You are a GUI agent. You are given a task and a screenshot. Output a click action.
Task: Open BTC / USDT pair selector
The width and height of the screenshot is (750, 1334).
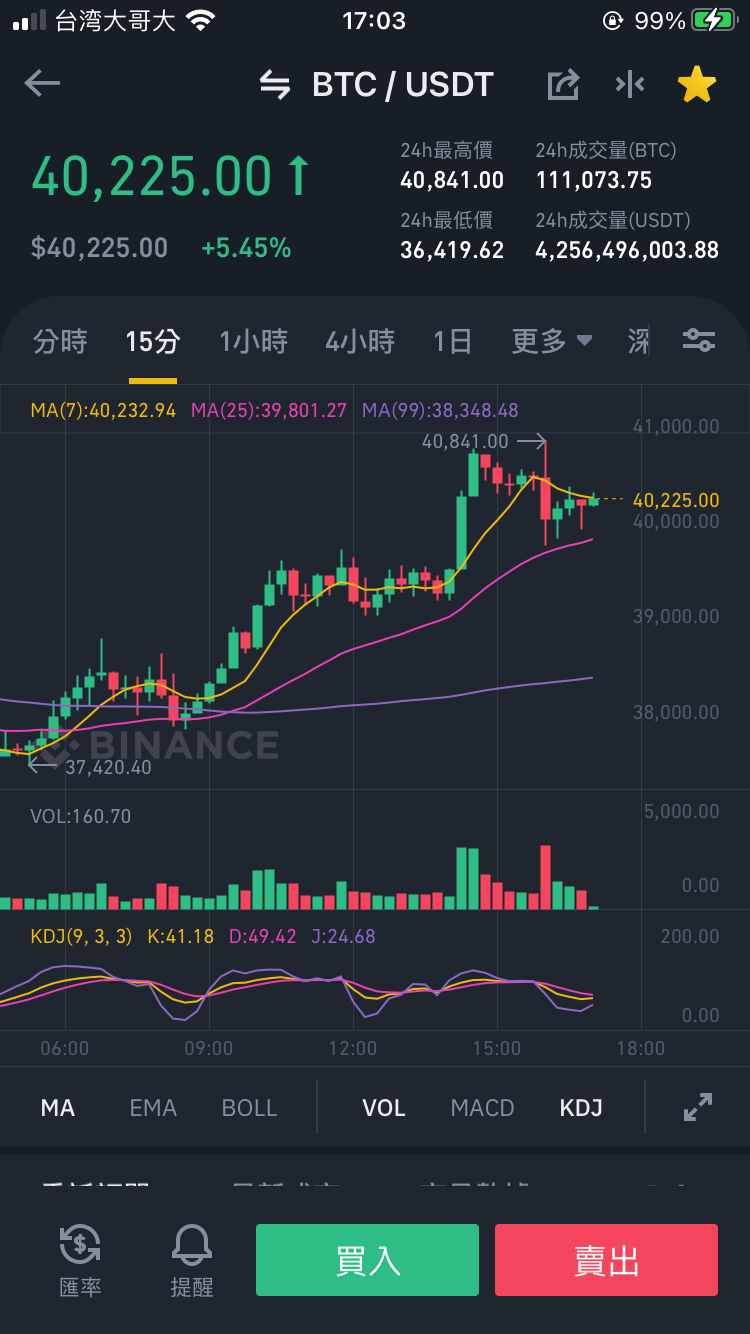click(x=403, y=85)
